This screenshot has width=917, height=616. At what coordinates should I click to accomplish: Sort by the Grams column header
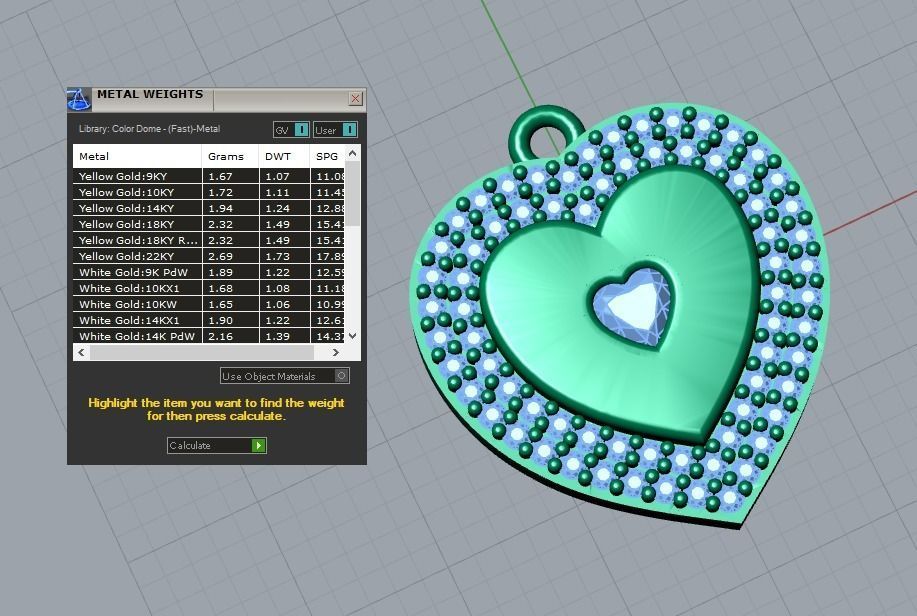pos(230,156)
